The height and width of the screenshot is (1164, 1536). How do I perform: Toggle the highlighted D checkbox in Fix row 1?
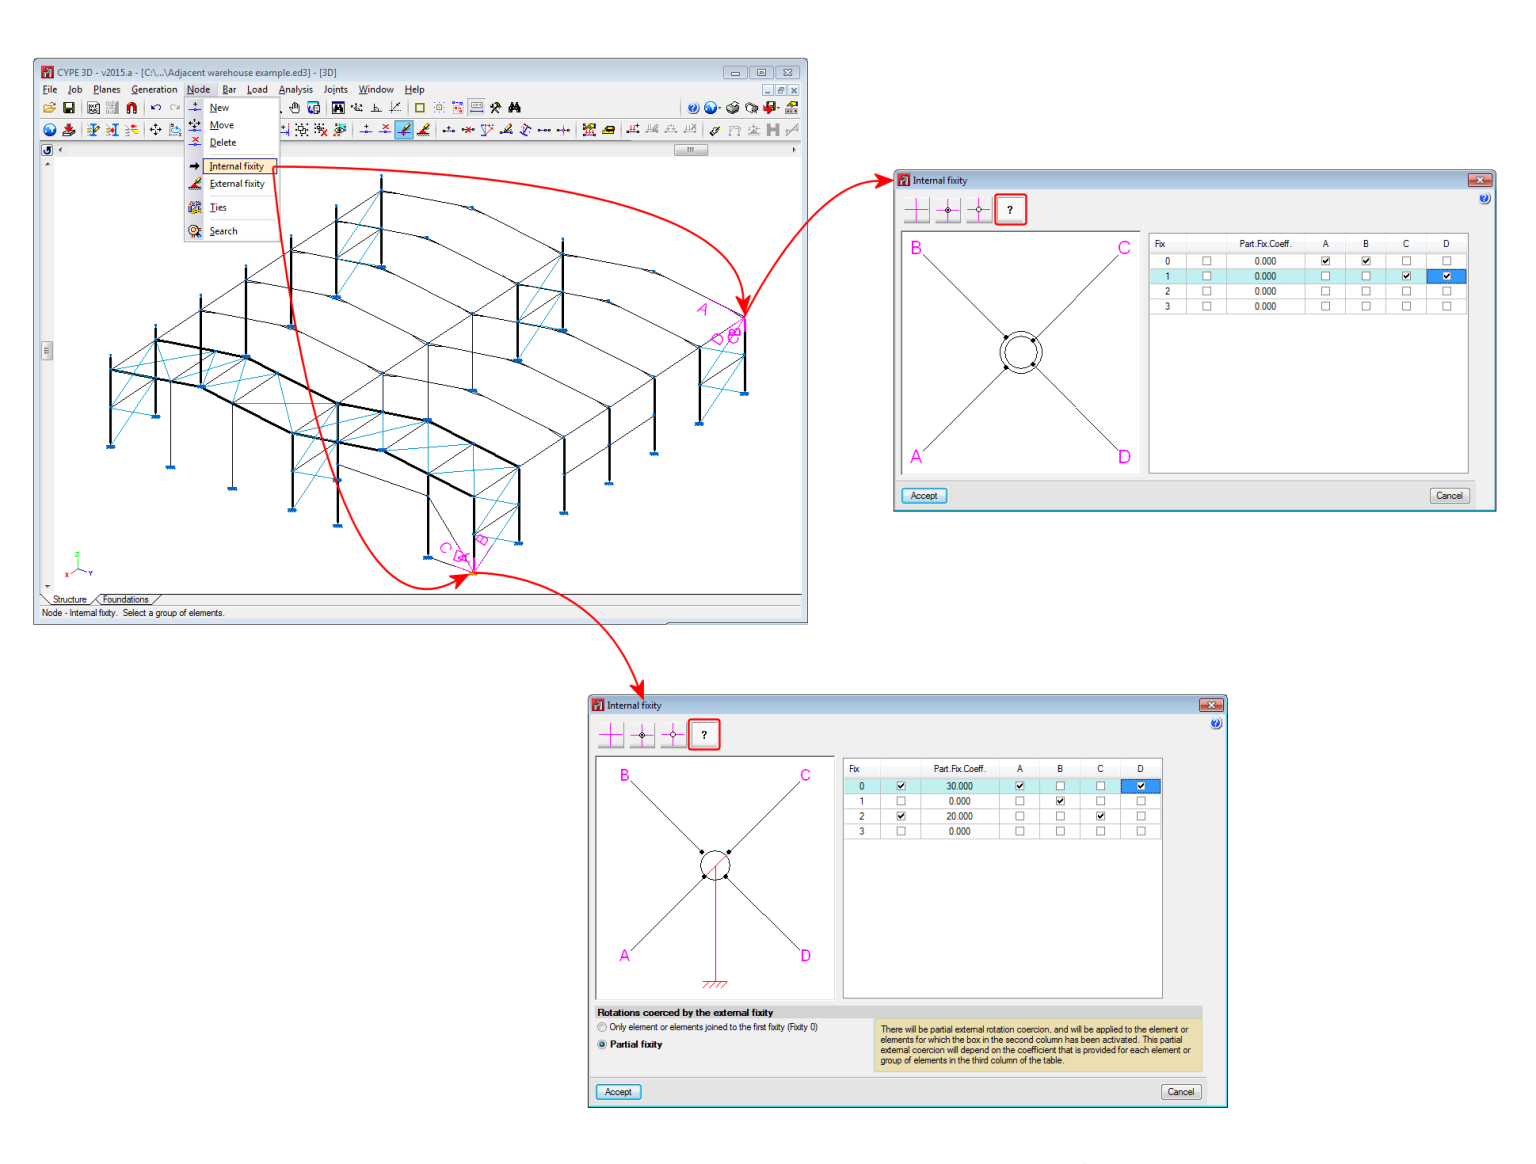pyautogui.click(x=1445, y=276)
